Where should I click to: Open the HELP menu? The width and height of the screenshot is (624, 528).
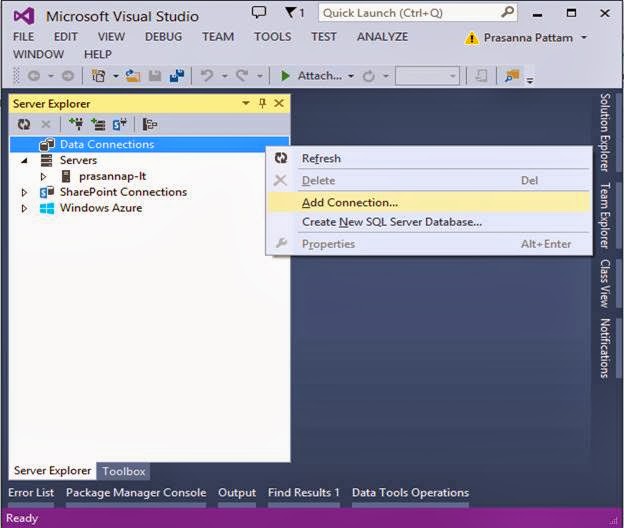tap(98, 54)
